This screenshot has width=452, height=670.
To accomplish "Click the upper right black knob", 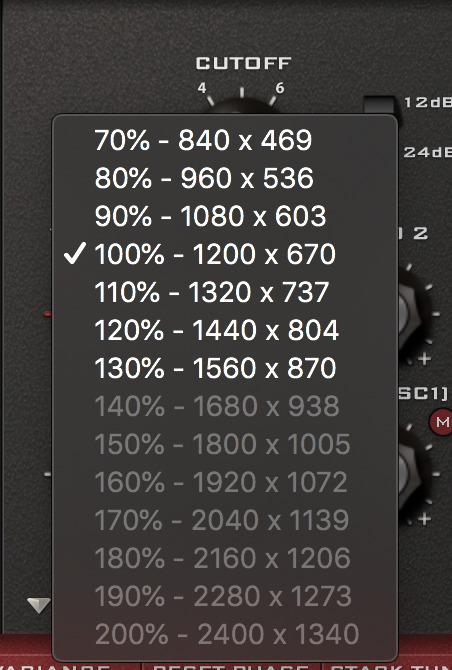I will (x=410, y=314).
